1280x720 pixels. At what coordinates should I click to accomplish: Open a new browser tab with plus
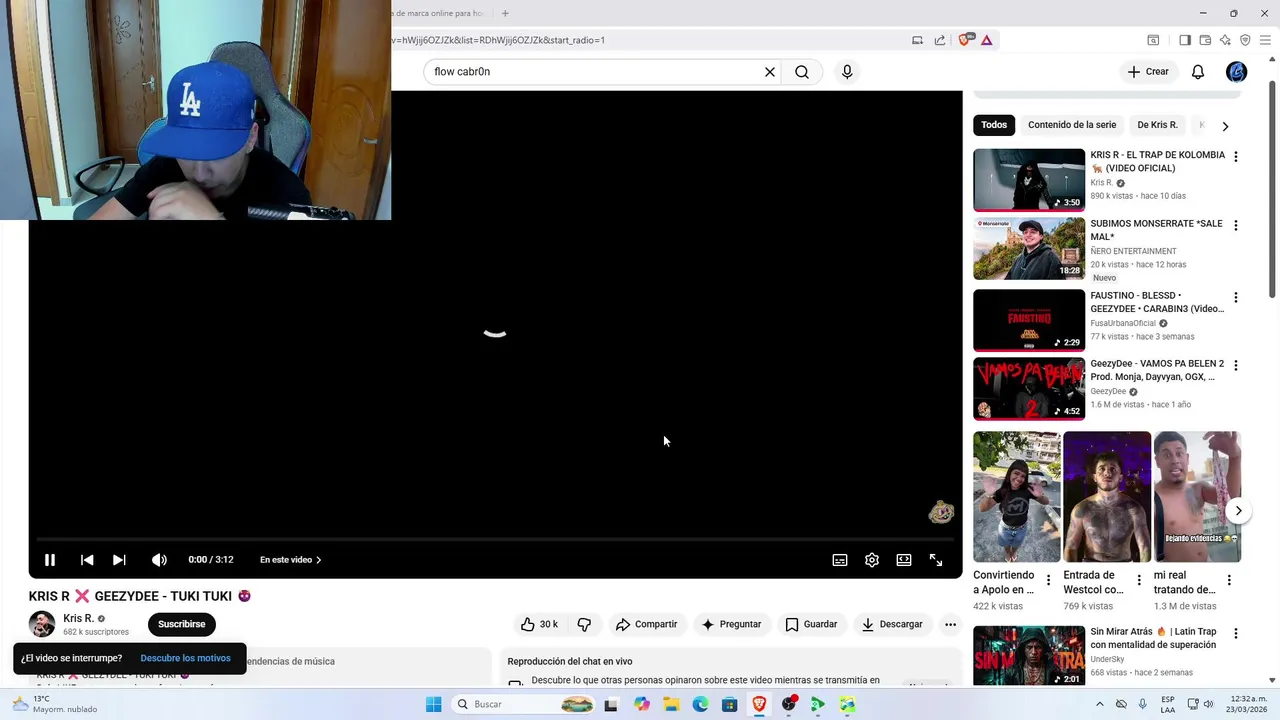point(505,13)
